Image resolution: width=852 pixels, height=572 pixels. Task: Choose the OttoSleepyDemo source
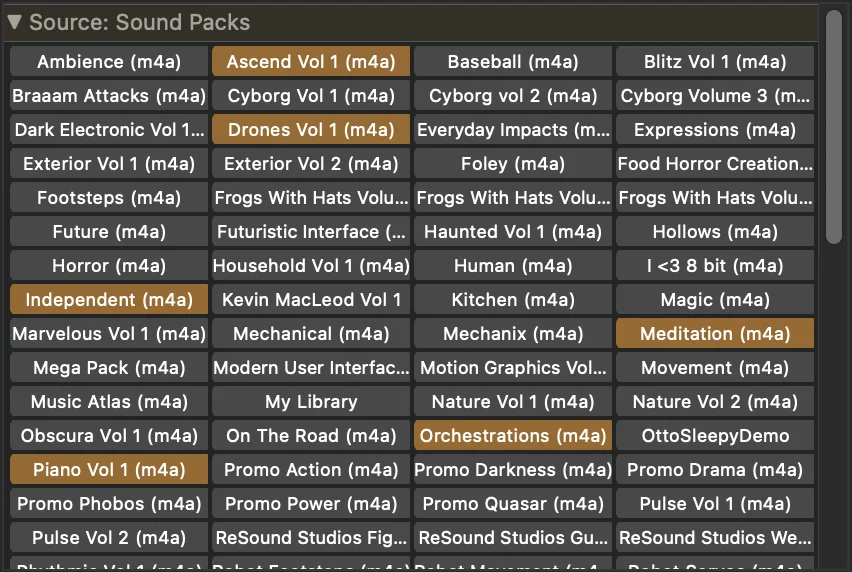[715, 435]
